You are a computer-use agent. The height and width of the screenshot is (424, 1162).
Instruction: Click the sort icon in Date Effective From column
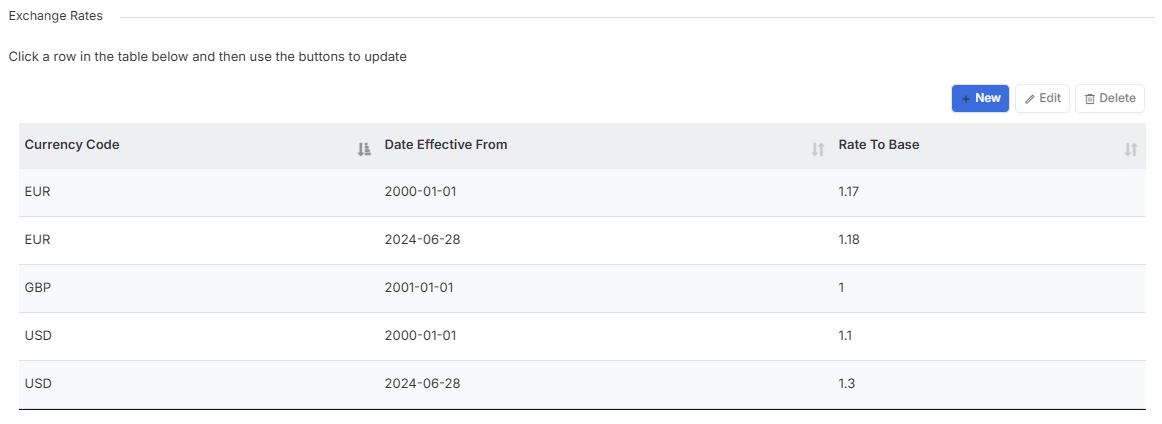817,150
